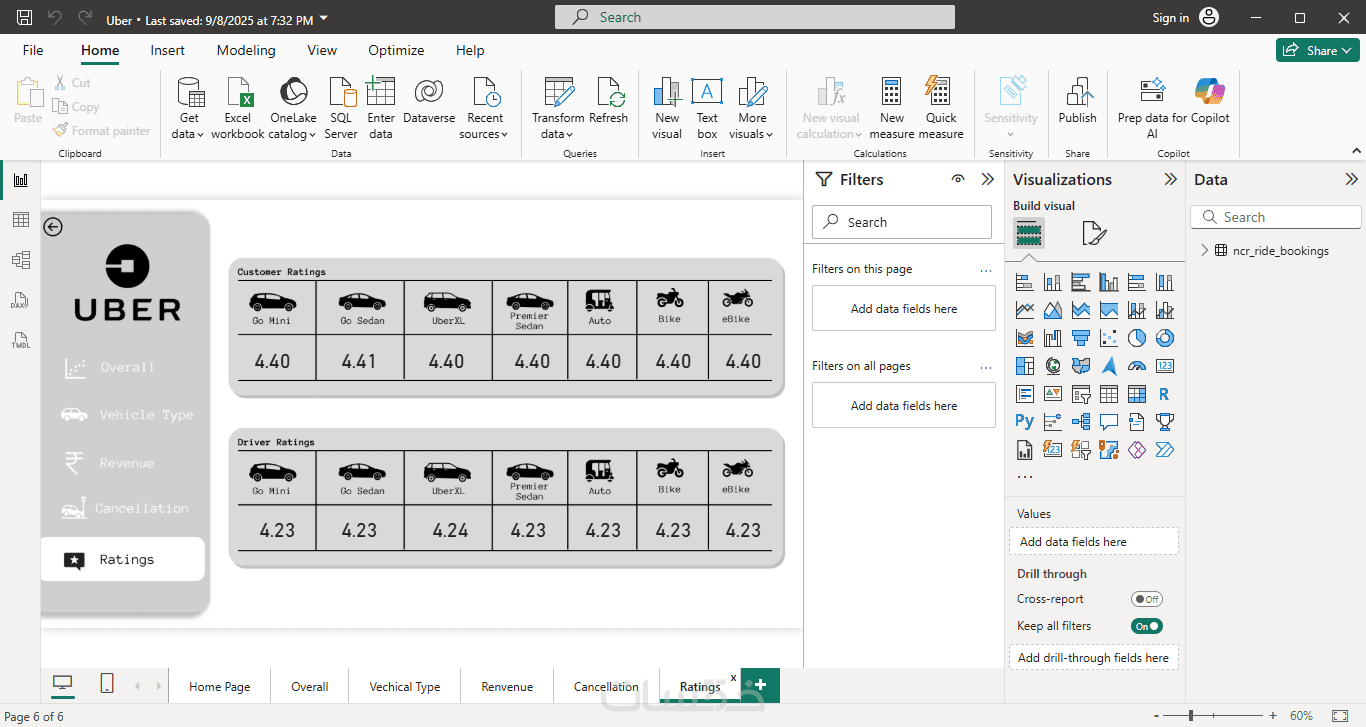Viewport: 1366px width, 727px height.
Task: Insert a Text box from the ribbon
Action: click(x=707, y=93)
